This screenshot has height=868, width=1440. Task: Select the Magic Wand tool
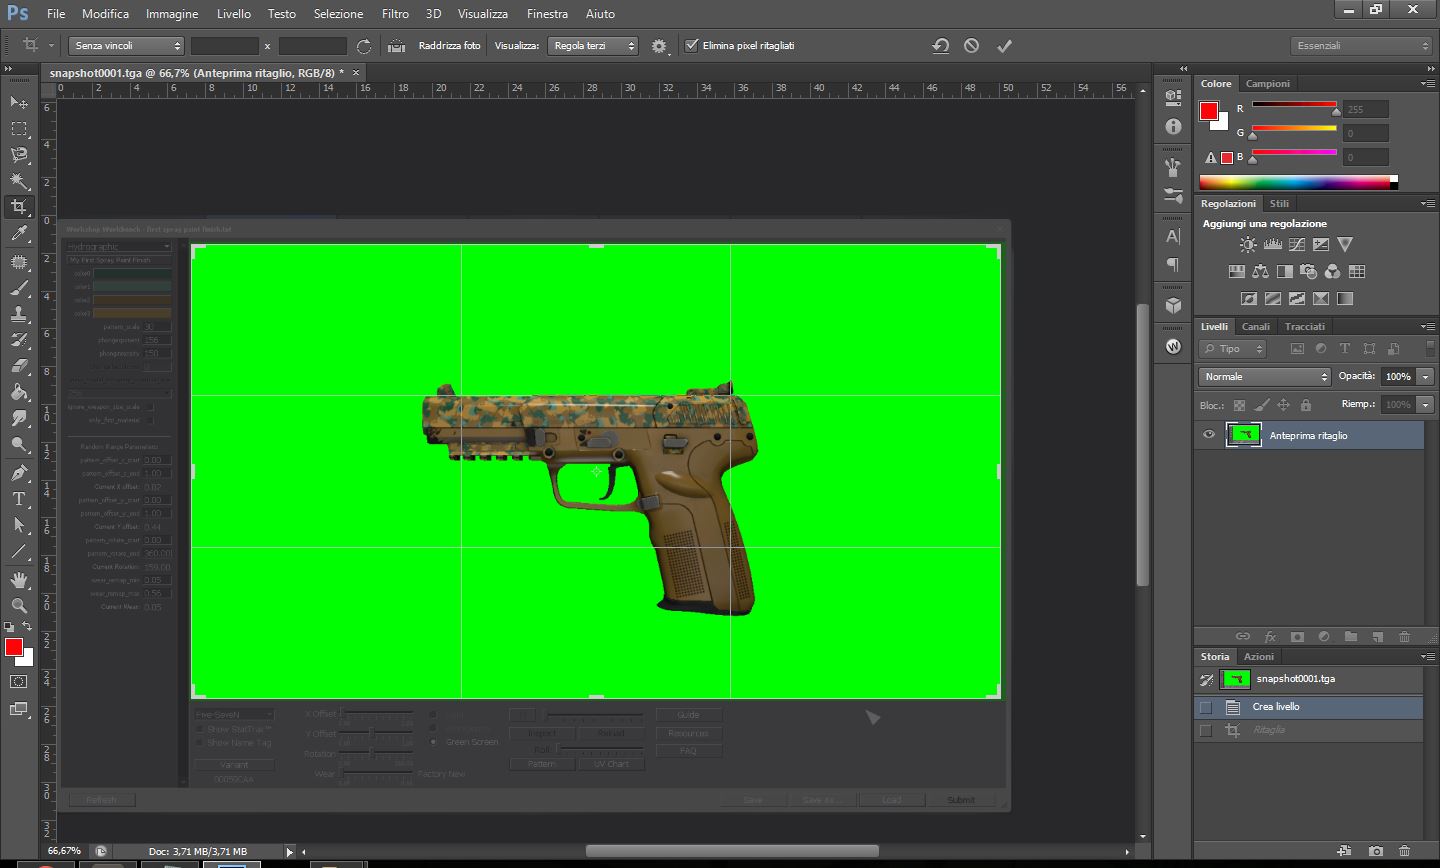(x=19, y=181)
